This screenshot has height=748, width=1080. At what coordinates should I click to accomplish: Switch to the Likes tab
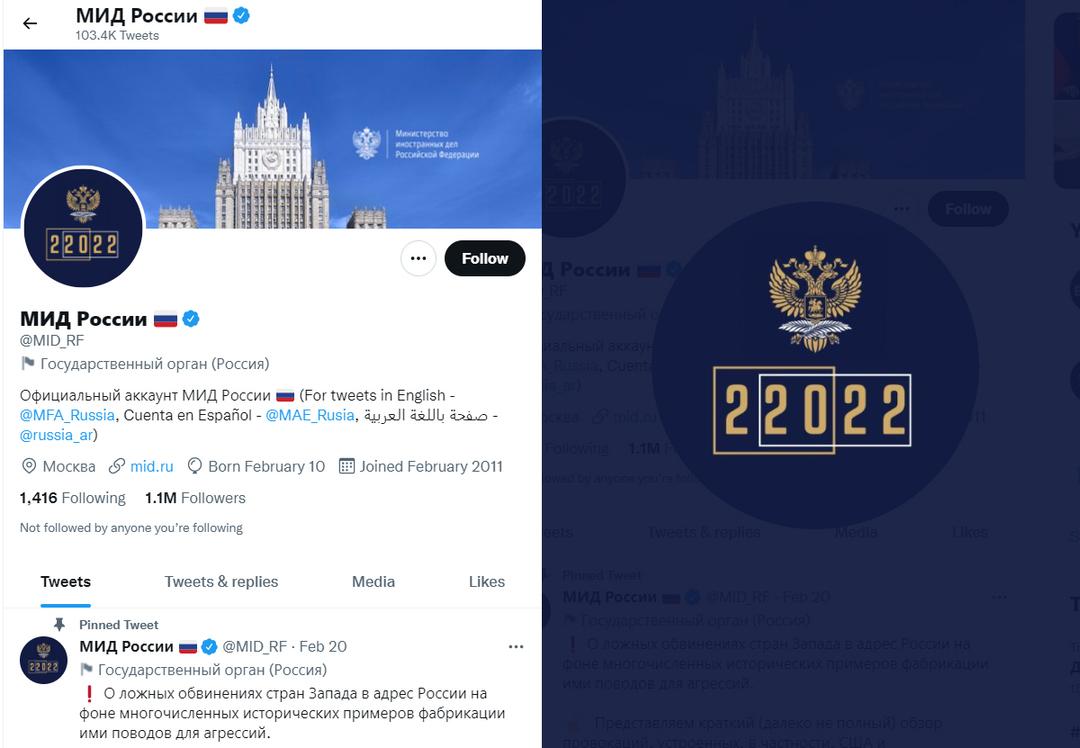pos(487,582)
